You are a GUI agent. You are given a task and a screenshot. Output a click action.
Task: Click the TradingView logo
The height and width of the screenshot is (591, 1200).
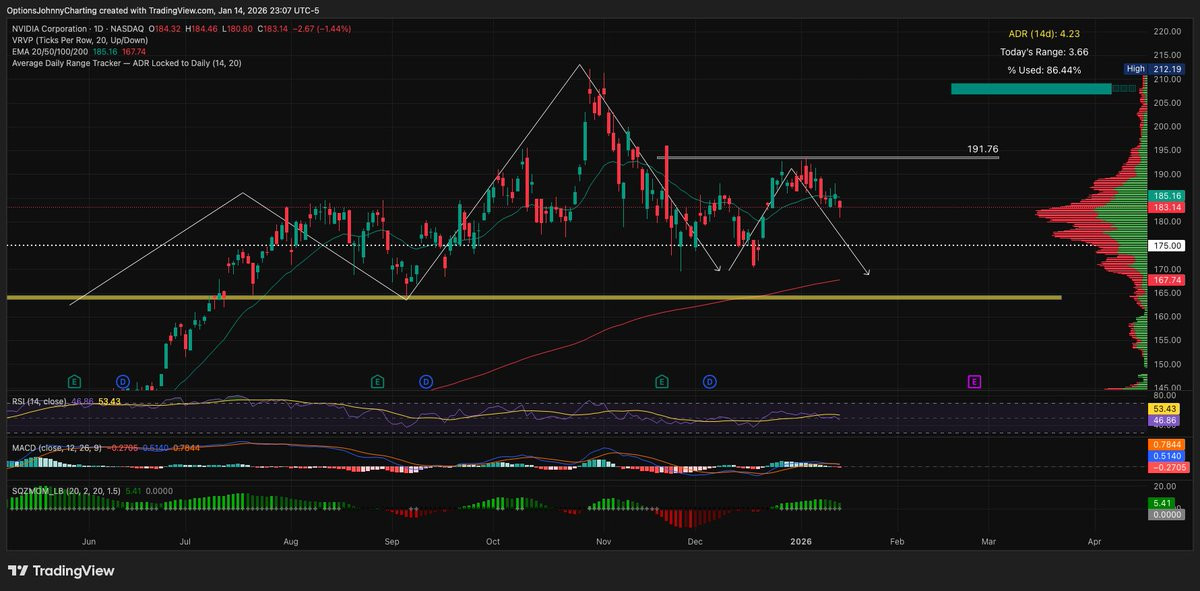[x=61, y=571]
